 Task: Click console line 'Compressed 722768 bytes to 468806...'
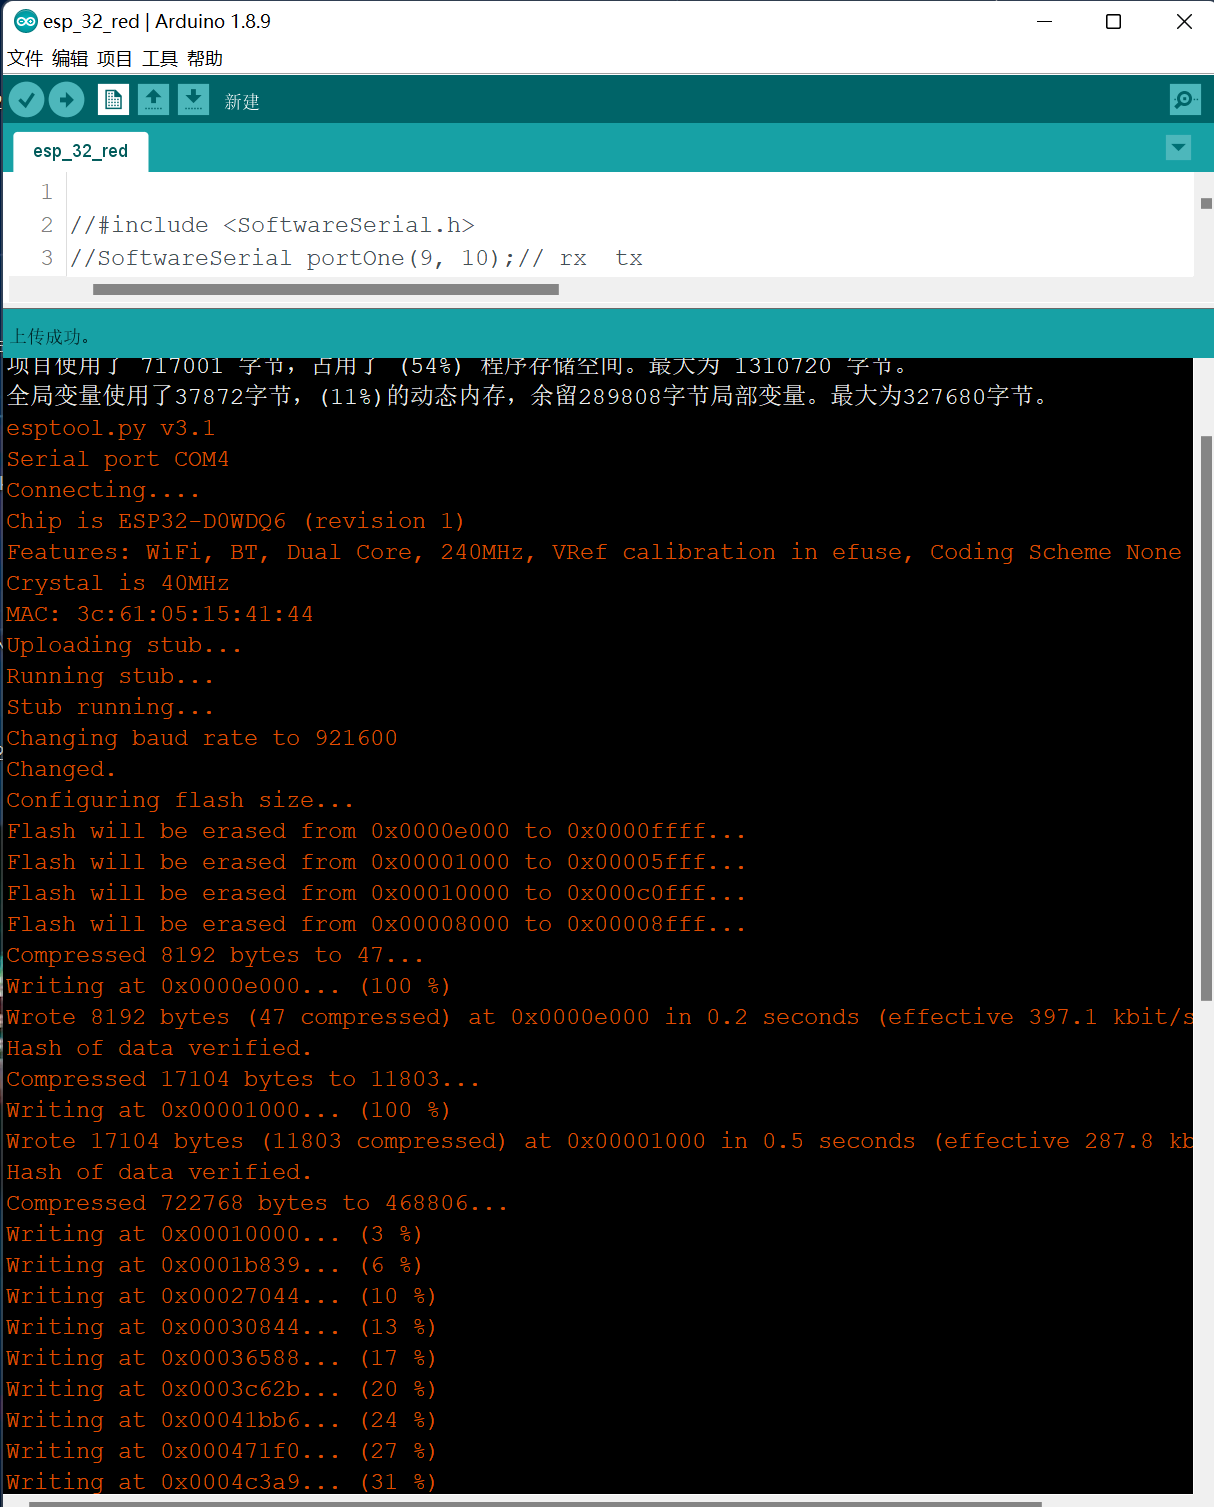(x=257, y=1203)
